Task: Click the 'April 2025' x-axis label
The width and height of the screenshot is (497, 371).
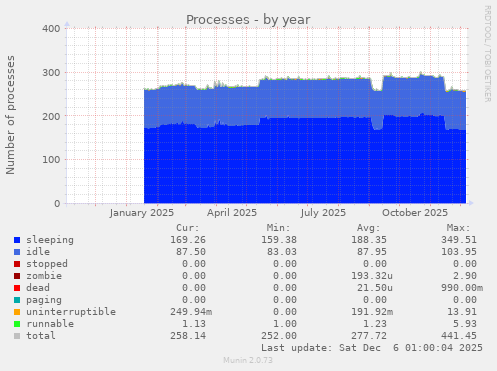Action: tap(232, 213)
